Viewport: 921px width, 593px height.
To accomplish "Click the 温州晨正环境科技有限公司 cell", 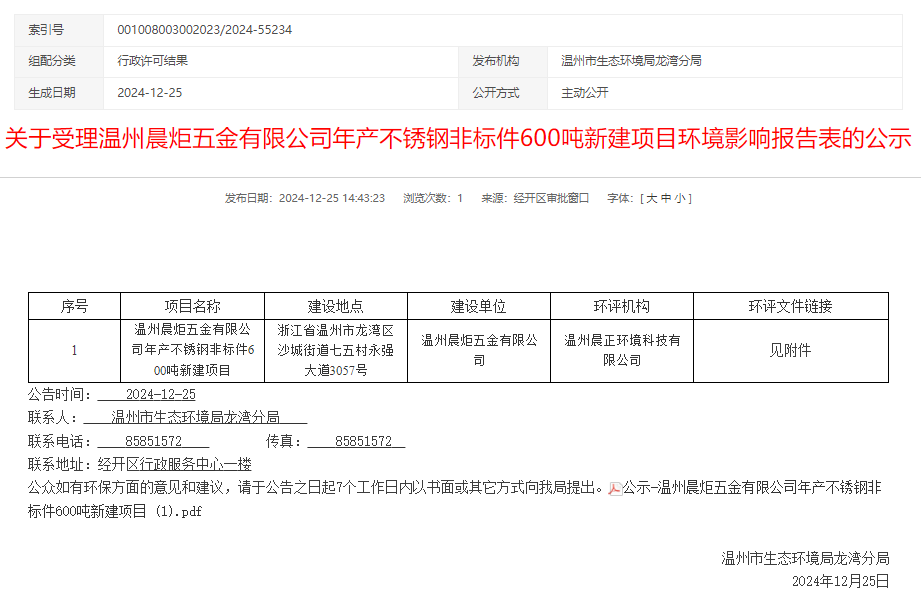I will click(621, 350).
